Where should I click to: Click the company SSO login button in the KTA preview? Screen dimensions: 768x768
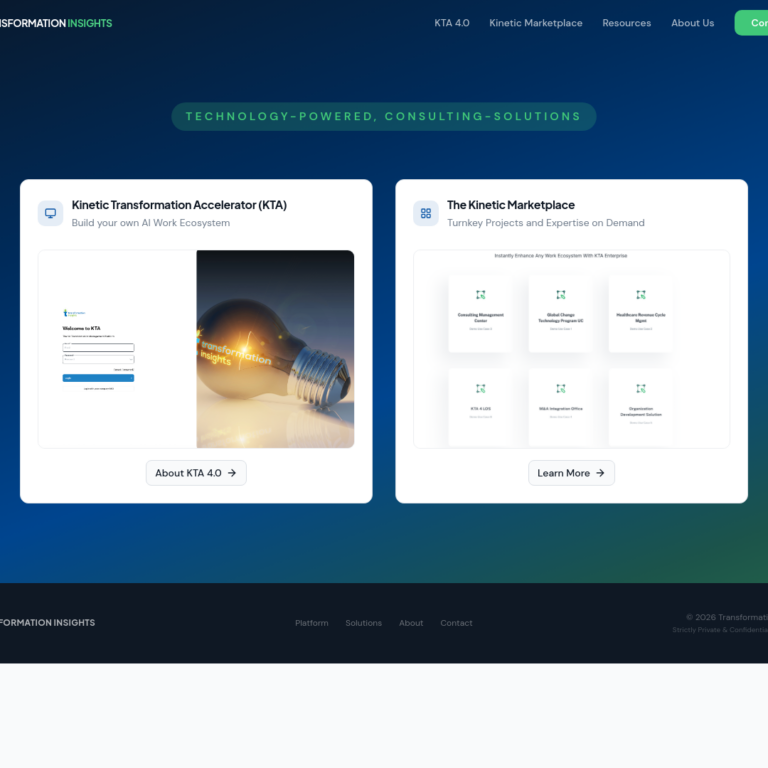coord(98,389)
